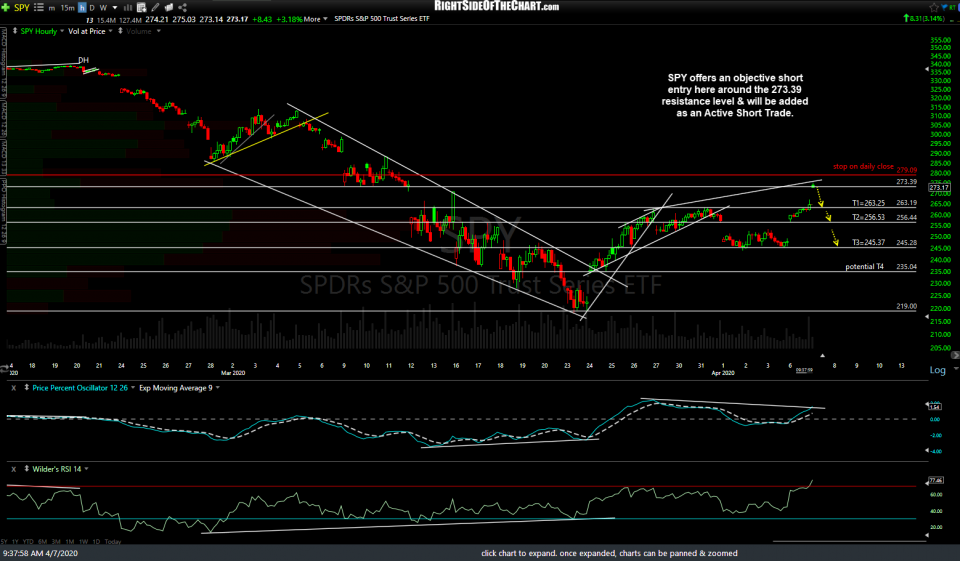Open the add indicator template icon
This screenshot has height=561, width=960.
click(x=141, y=7)
